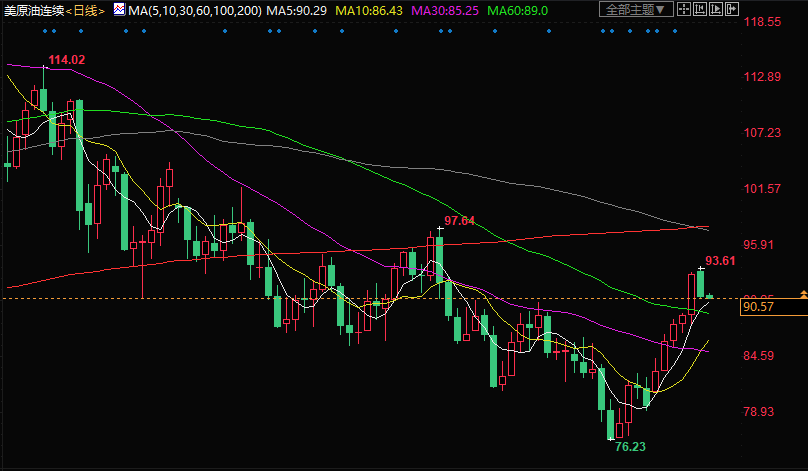Click the first blue news marker dot
Image resolution: width=808 pixels, height=471 pixels.
45,31
